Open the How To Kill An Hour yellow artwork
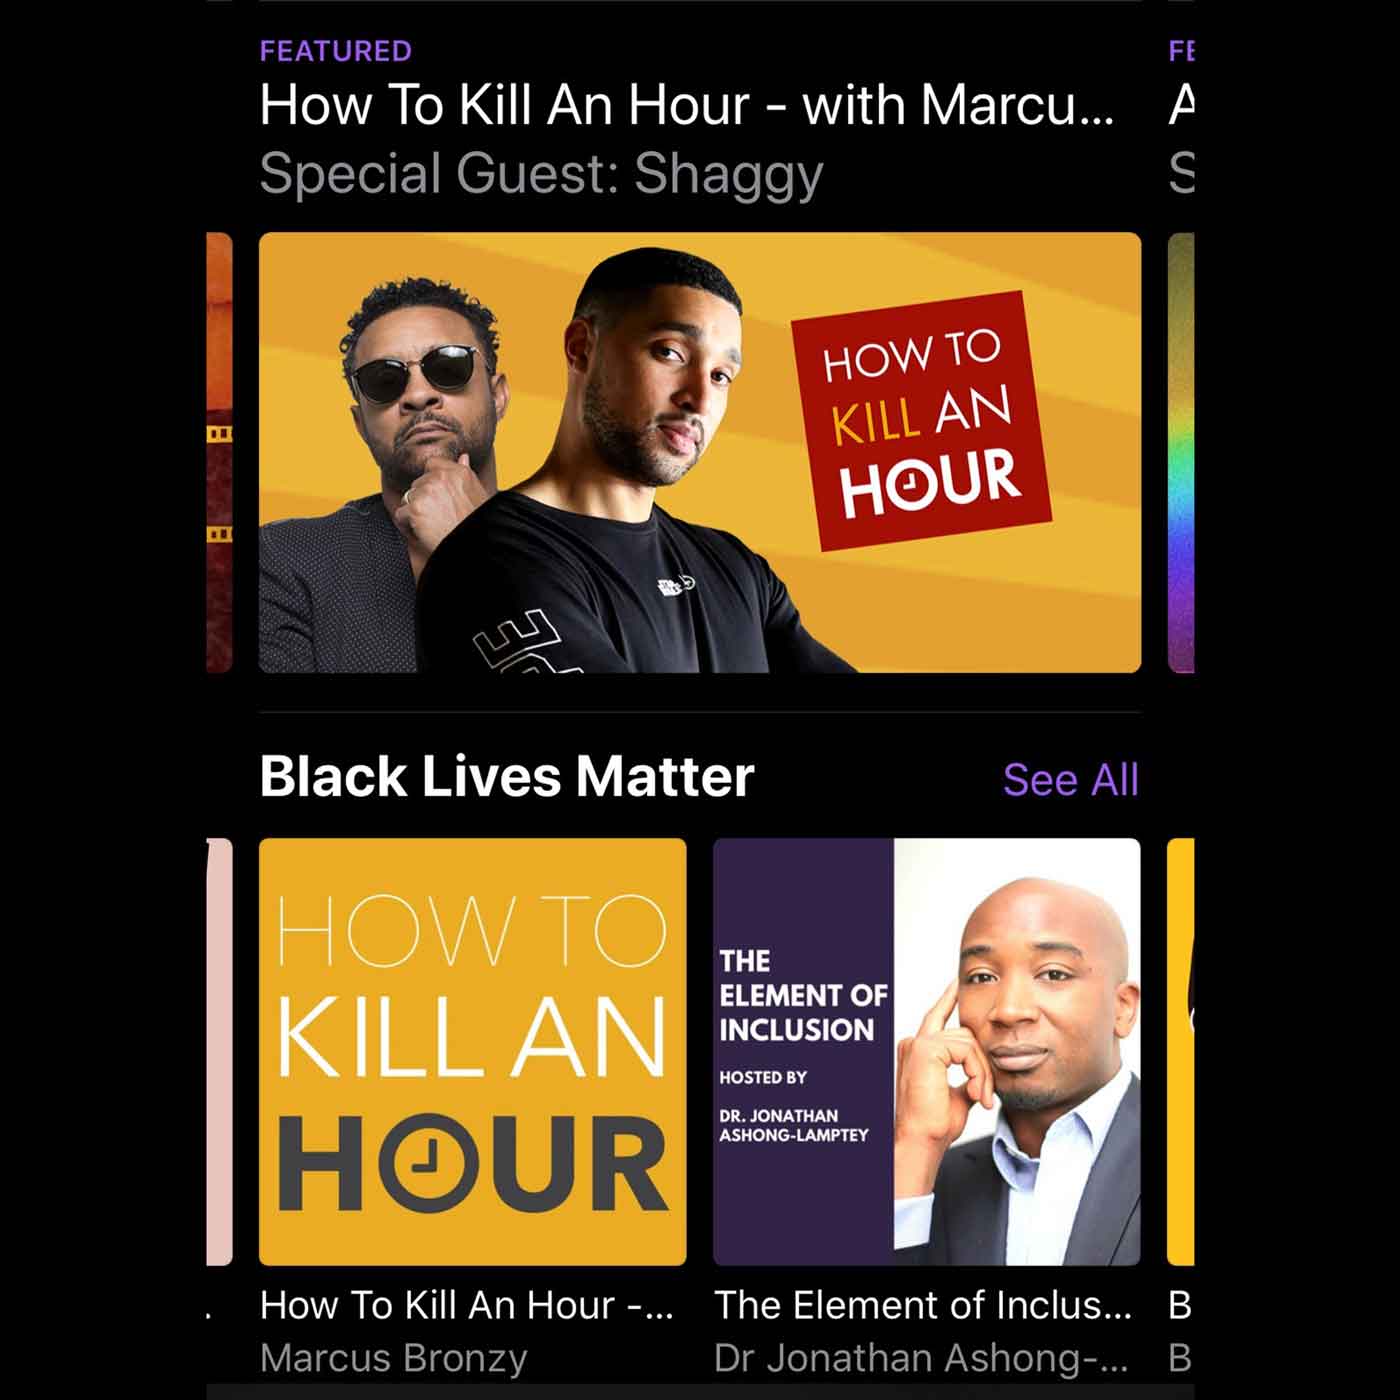1400x1400 pixels. tap(473, 1052)
